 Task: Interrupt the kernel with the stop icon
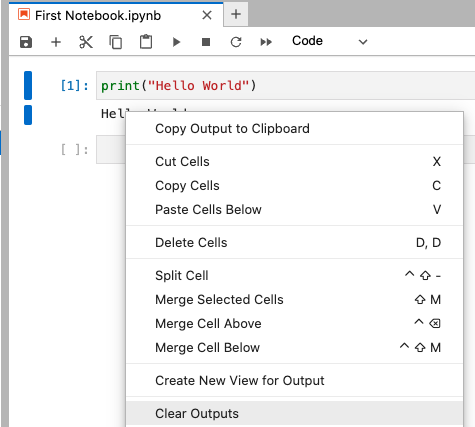coord(206,42)
